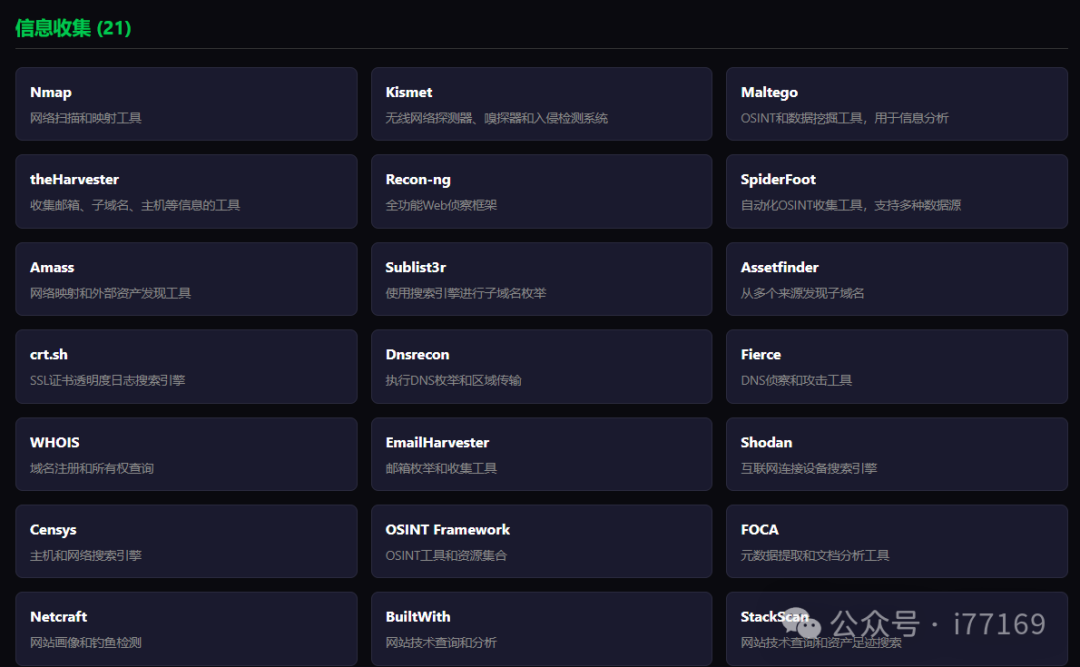Click the theHarvester card

point(186,192)
